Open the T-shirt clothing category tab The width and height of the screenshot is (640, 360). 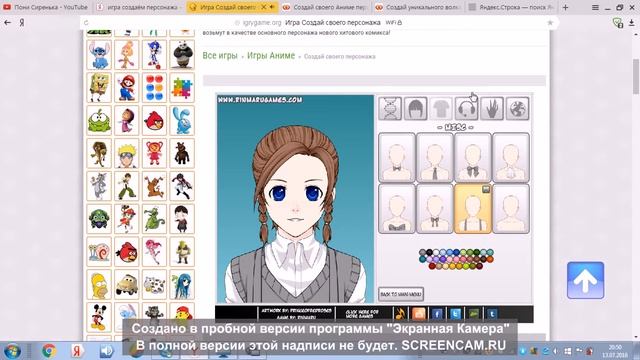pyautogui.click(x=441, y=108)
